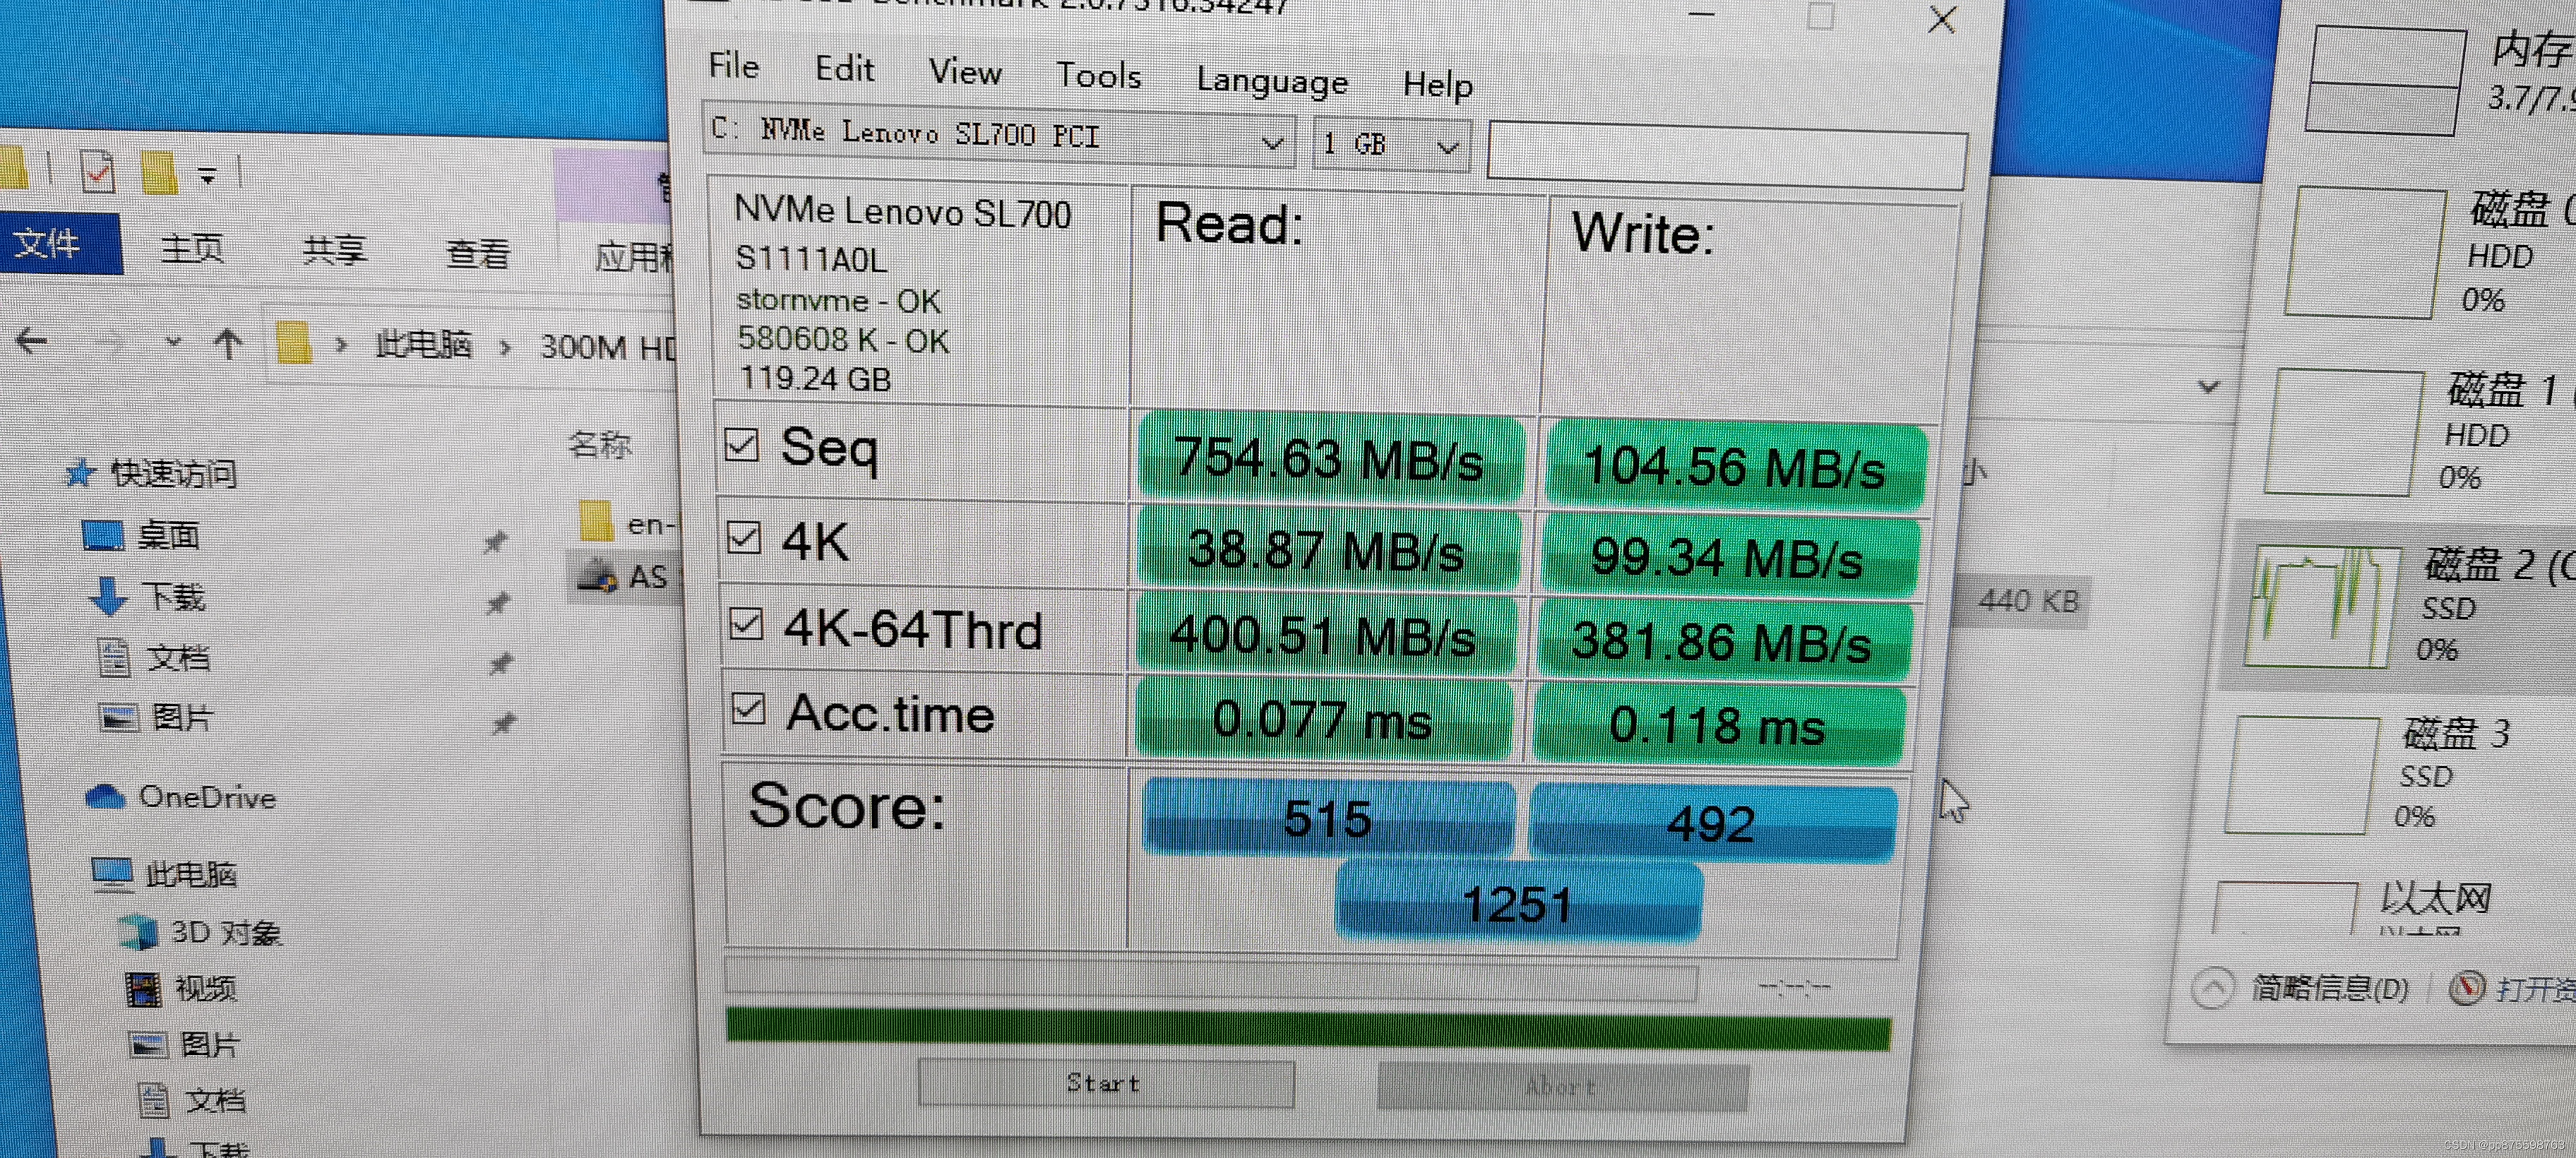
Task: Click the Up arrow in File Explorer
Action: click(x=228, y=344)
